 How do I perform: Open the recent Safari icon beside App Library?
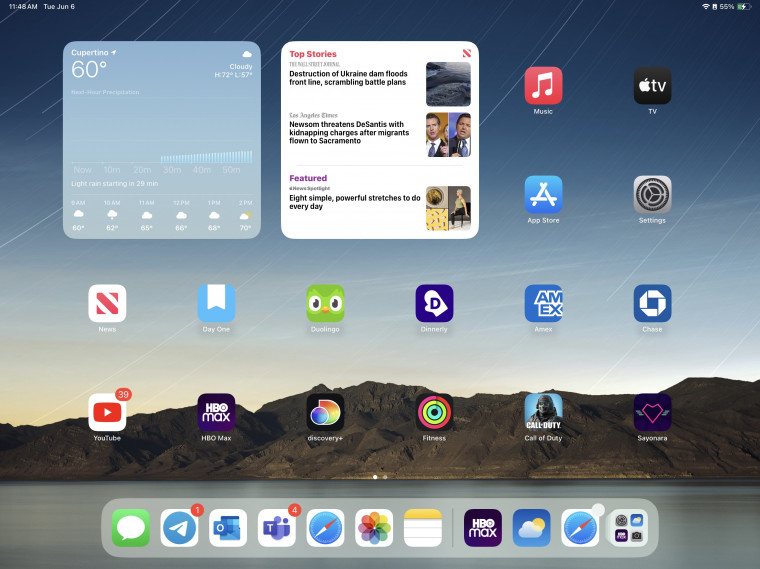click(x=580, y=528)
